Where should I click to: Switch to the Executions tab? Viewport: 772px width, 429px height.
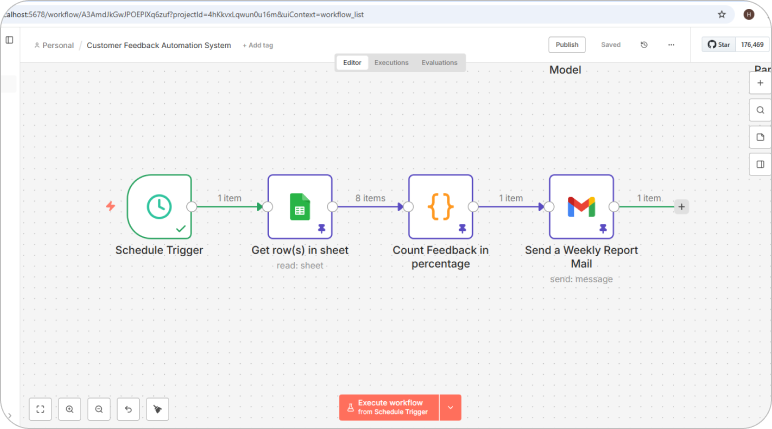[x=391, y=63]
